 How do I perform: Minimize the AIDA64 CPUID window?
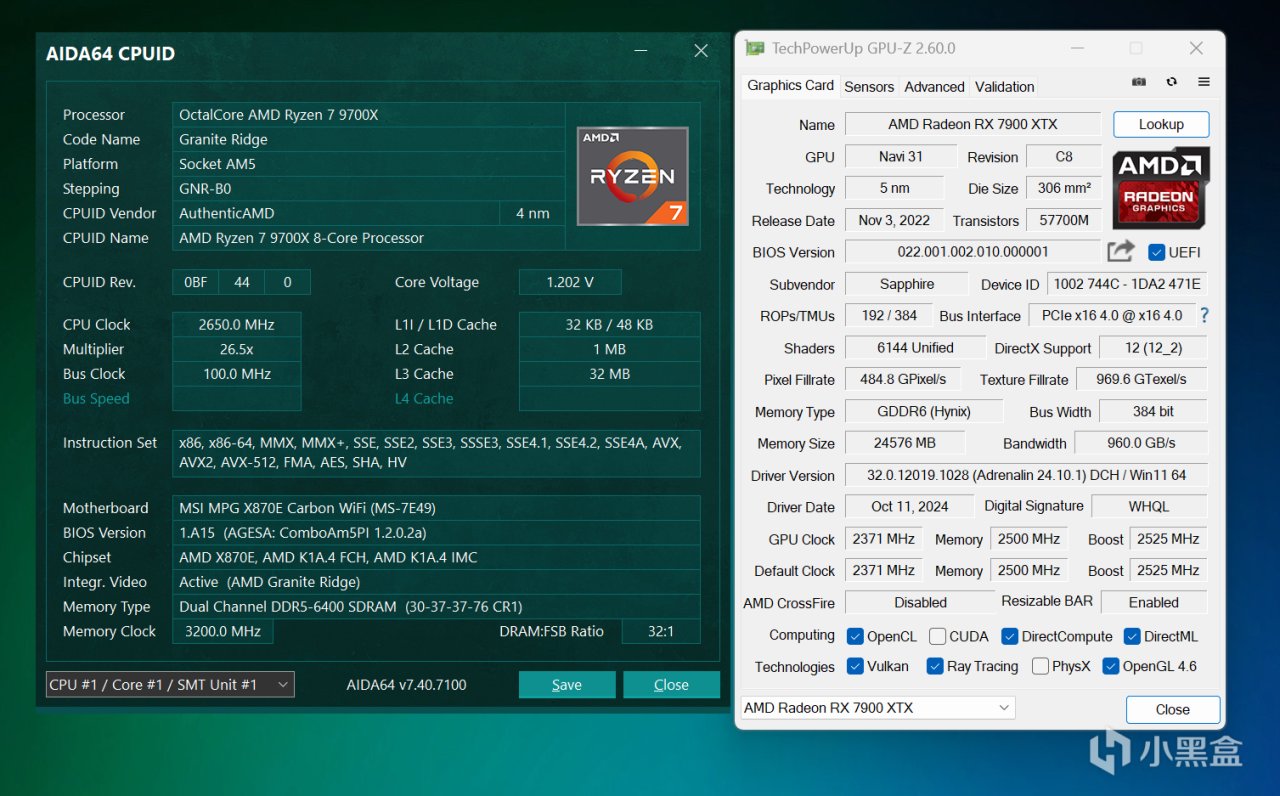point(643,51)
